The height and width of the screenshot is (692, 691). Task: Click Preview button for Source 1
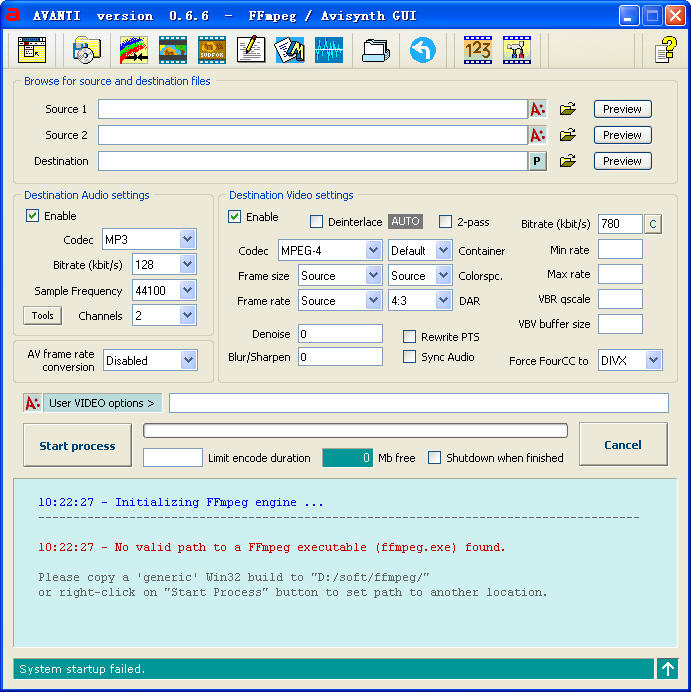[x=623, y=109]
